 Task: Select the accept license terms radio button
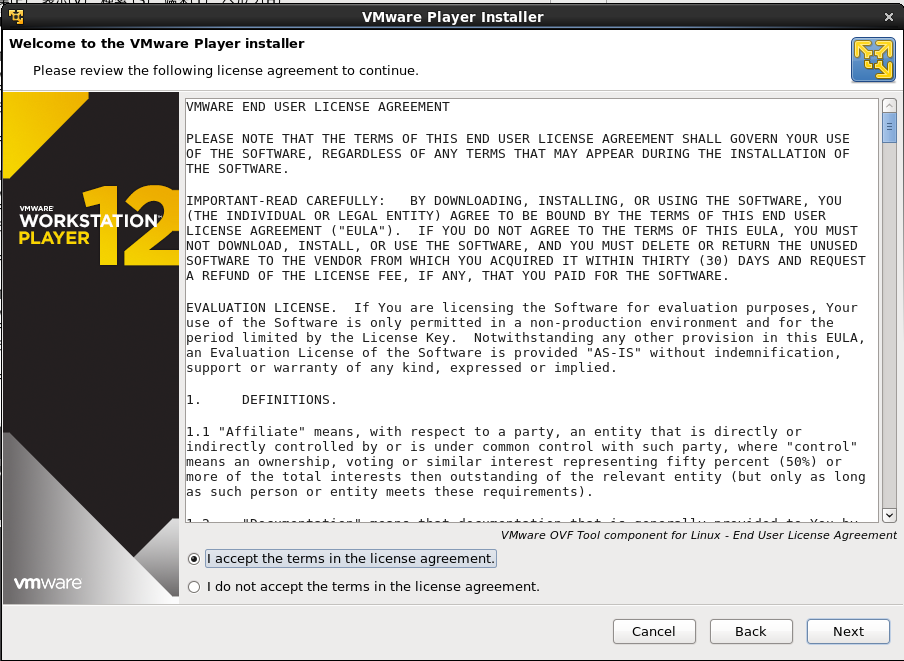pyautogui.click(x=194, y=559)
